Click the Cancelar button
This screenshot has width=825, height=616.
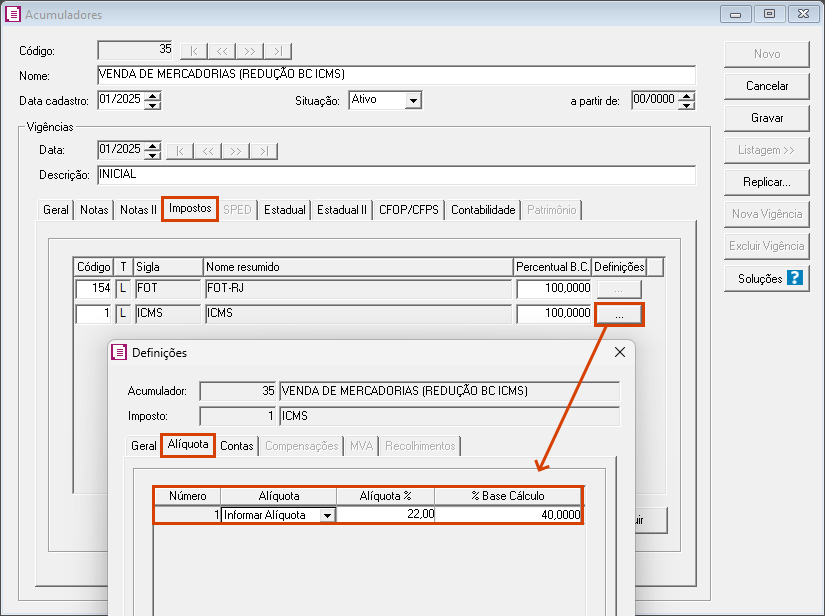pos(766,86)
